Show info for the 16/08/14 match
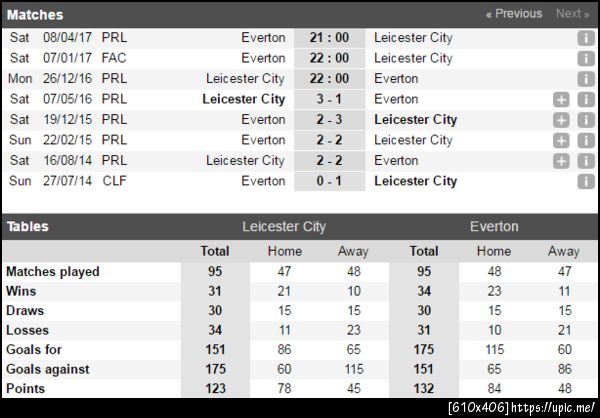 click(x=586, y=161)
